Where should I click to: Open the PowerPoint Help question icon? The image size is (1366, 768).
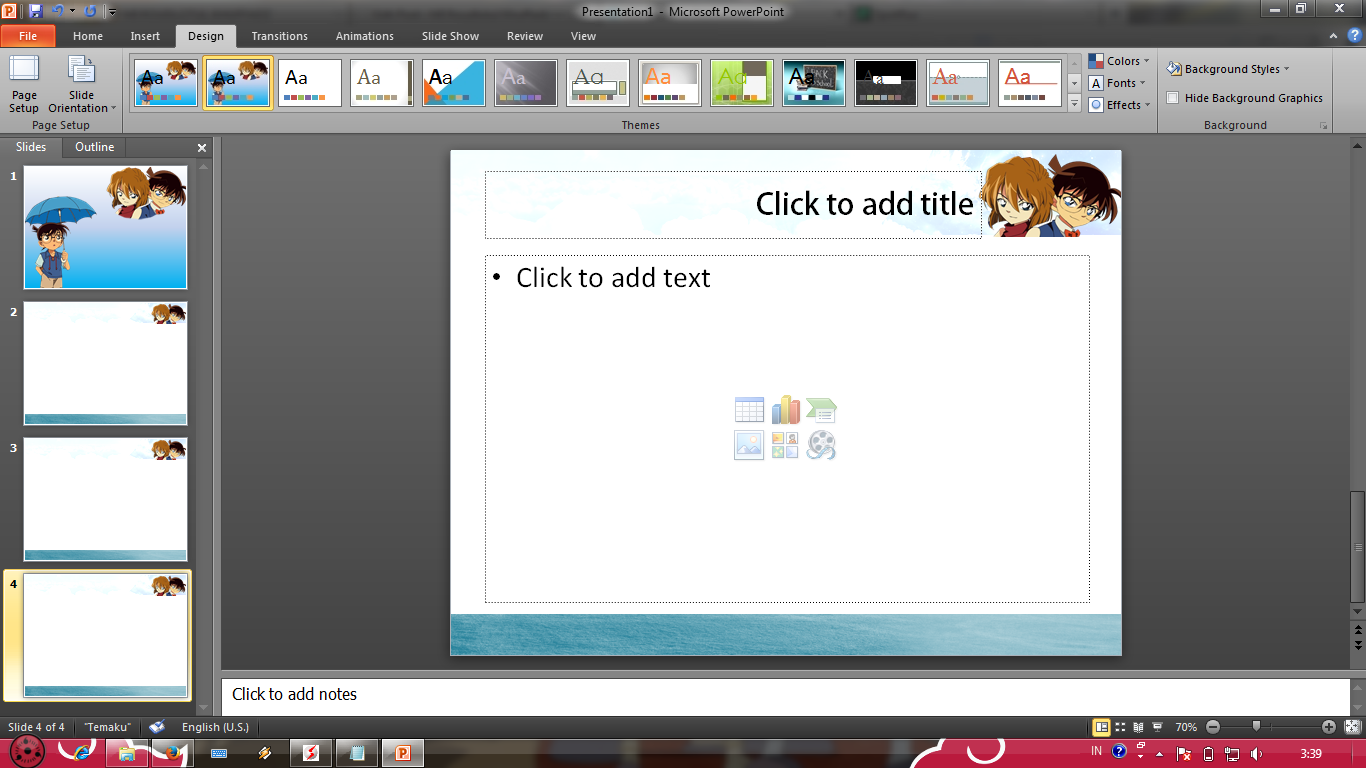point(1354,36)
